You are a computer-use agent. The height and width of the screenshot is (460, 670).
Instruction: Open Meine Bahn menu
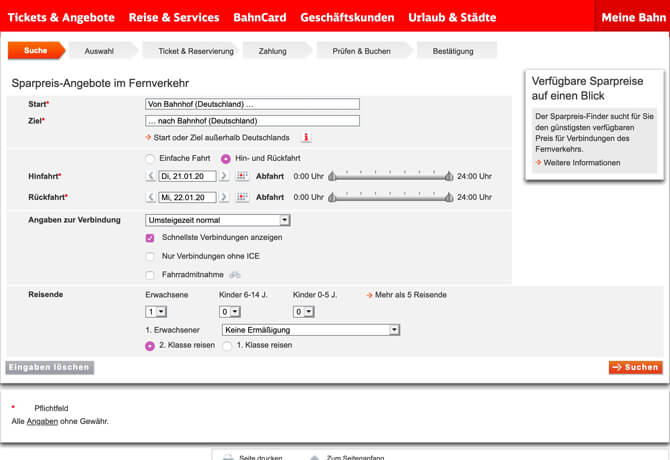pos(634,18)
